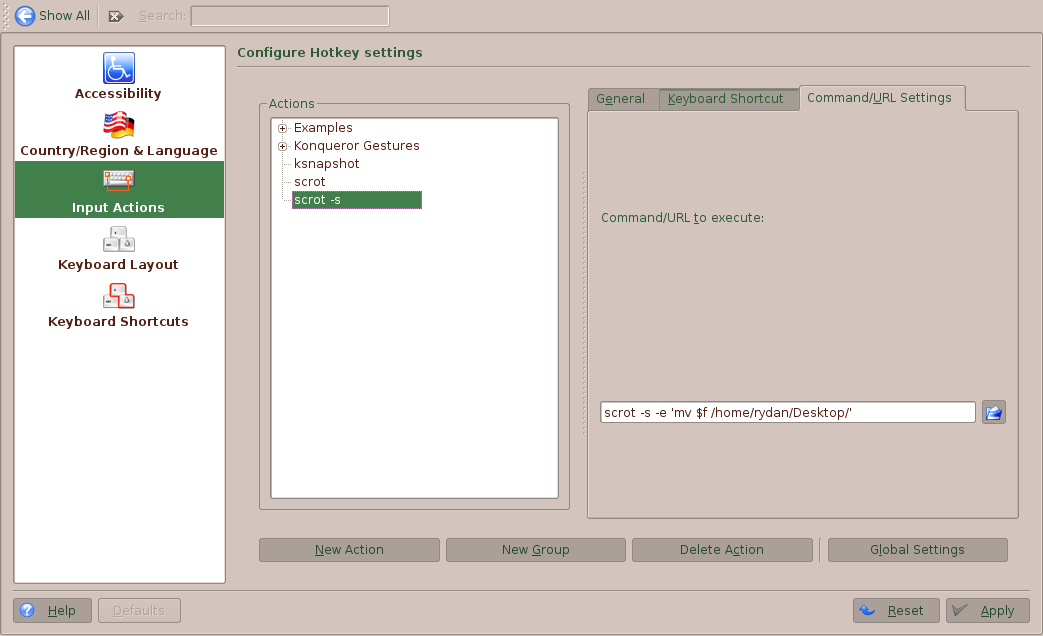Select Country/Region & Language flag icon
Screen dimensions: 1043x636
[118, 126]
